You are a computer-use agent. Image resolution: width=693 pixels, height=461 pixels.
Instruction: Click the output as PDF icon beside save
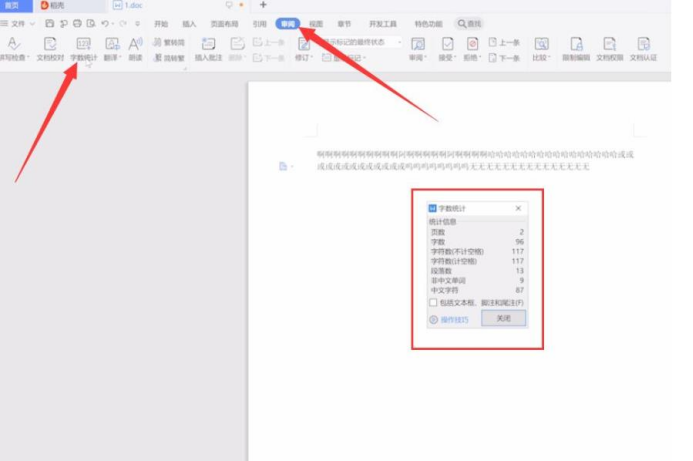[64, 23]
